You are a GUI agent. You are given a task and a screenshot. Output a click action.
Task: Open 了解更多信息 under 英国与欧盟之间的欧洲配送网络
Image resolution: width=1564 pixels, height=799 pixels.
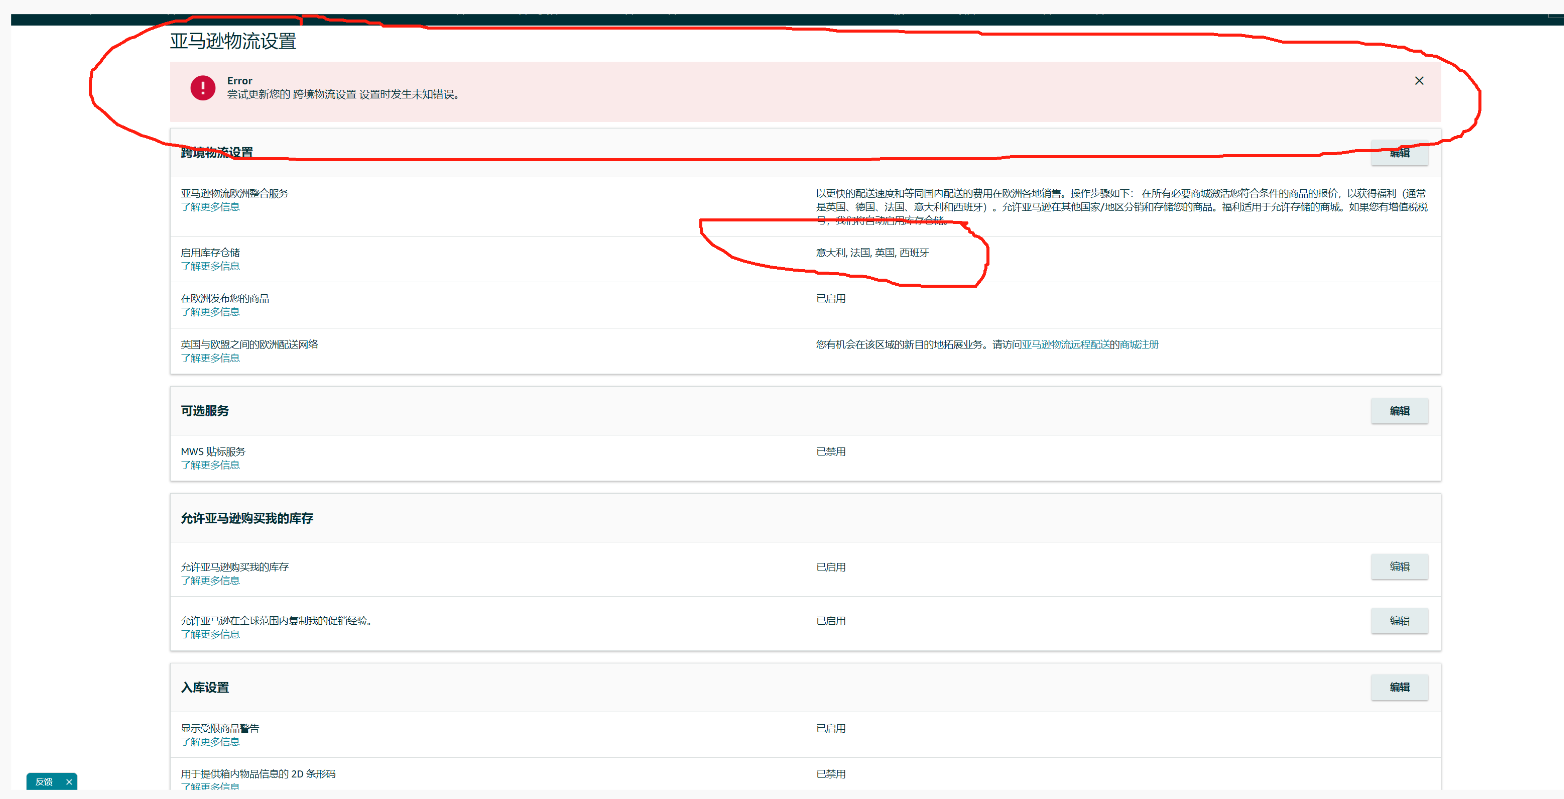click(210, 358)
